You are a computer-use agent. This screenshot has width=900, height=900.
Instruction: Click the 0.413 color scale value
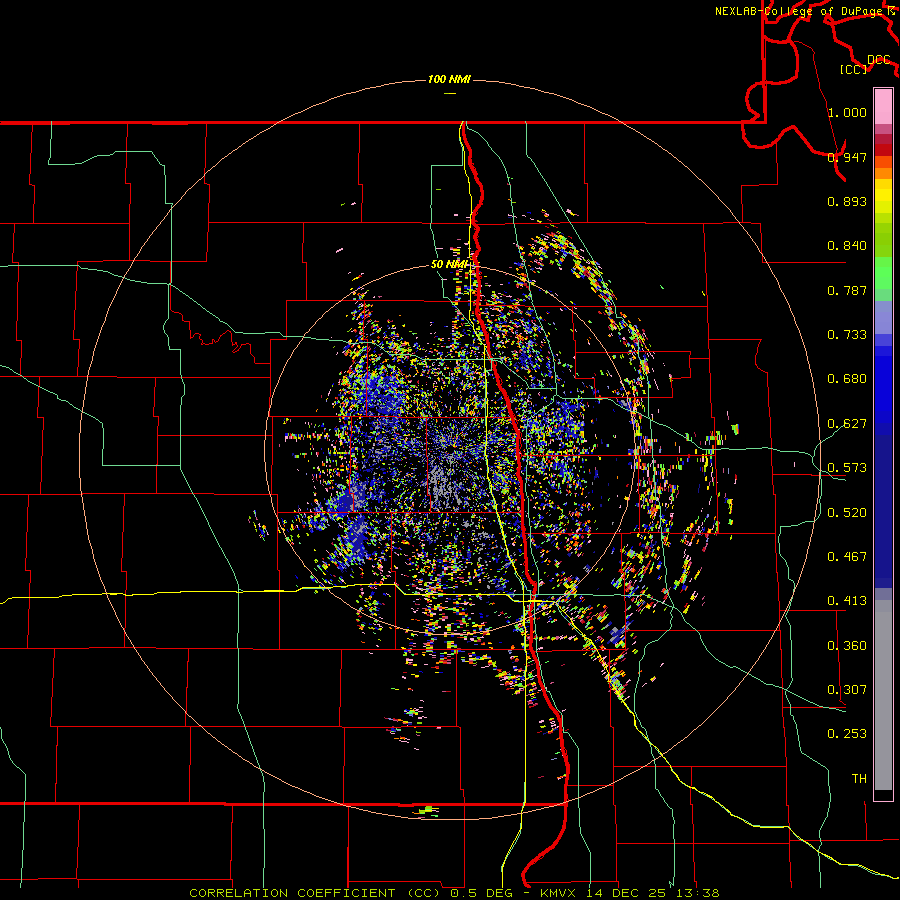pos(847,601)
